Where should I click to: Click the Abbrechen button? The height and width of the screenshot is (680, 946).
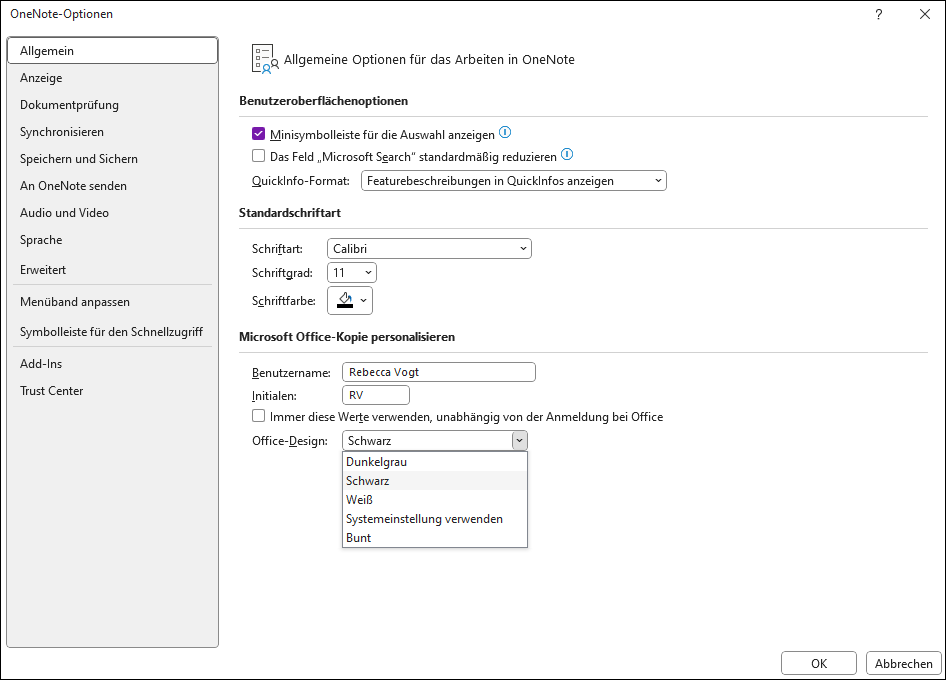[903, 663]
